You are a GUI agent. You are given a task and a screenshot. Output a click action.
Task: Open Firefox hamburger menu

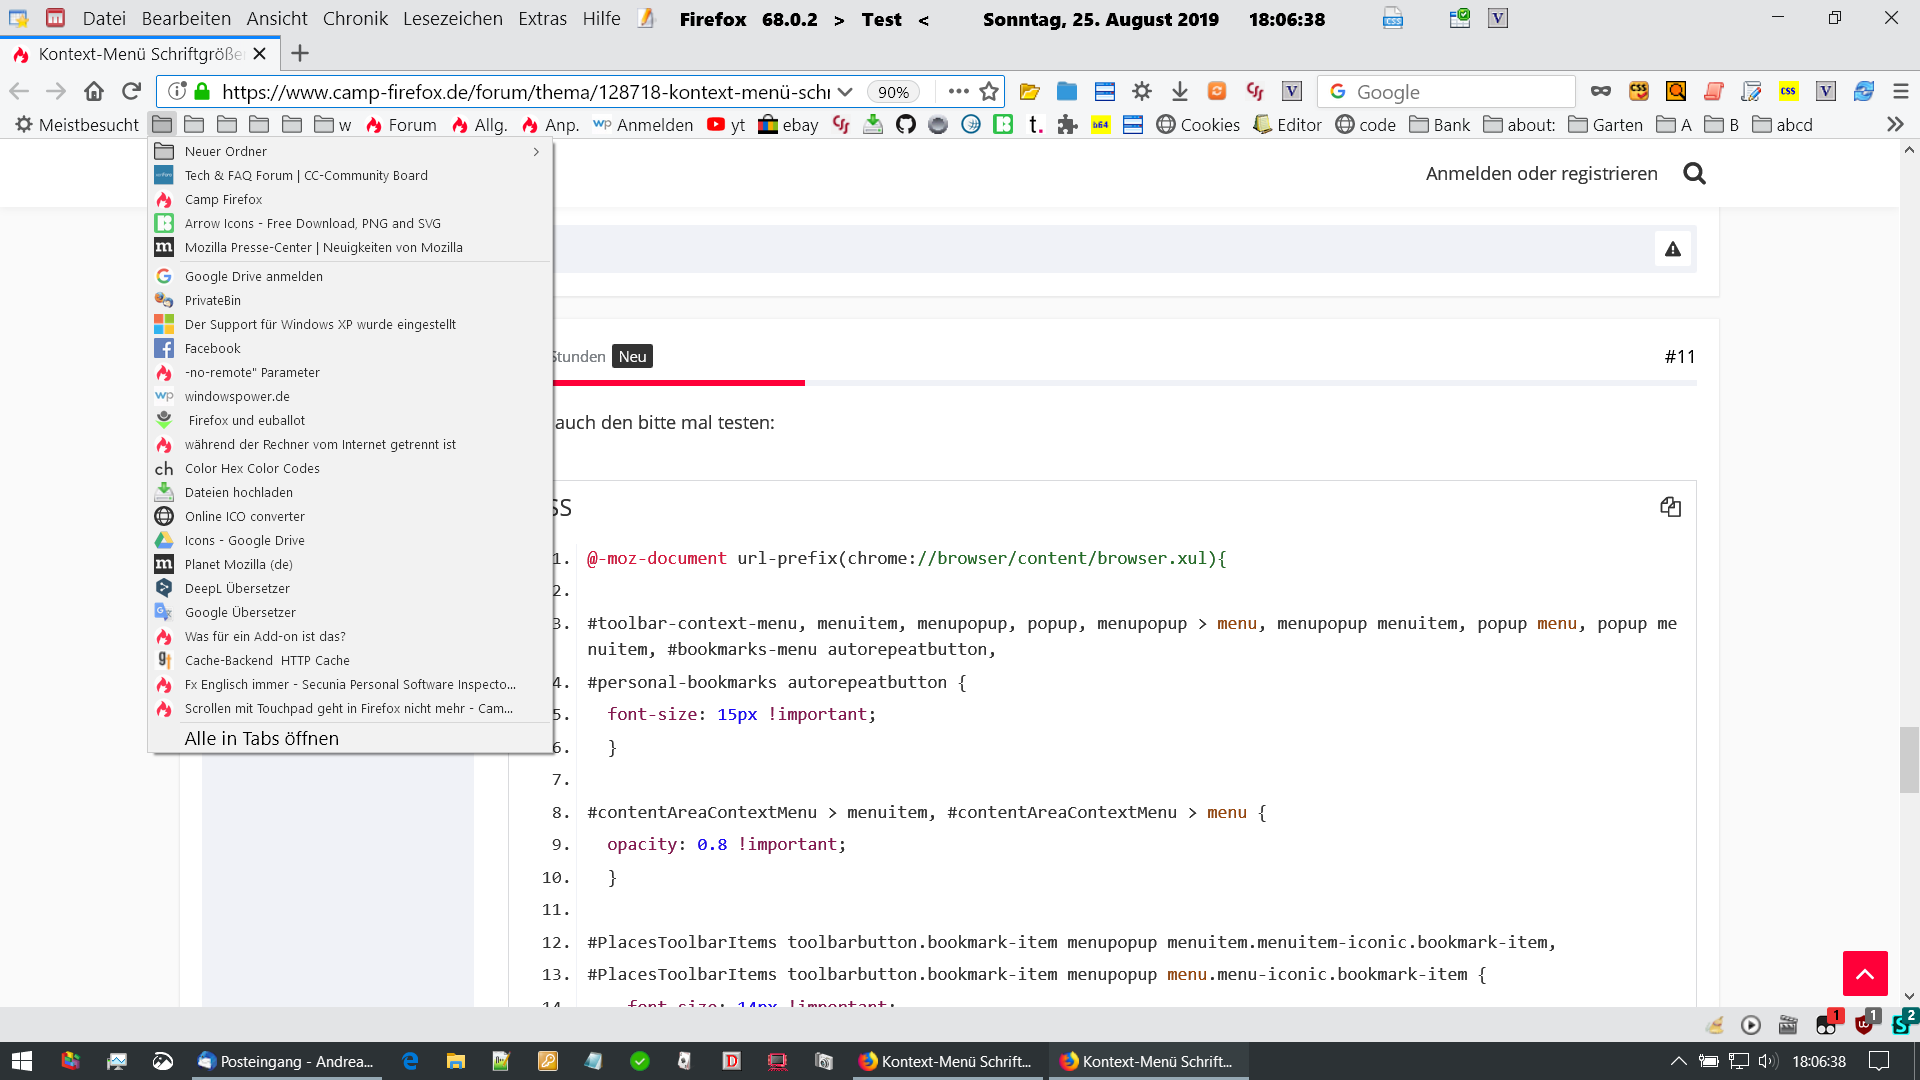1900,91
